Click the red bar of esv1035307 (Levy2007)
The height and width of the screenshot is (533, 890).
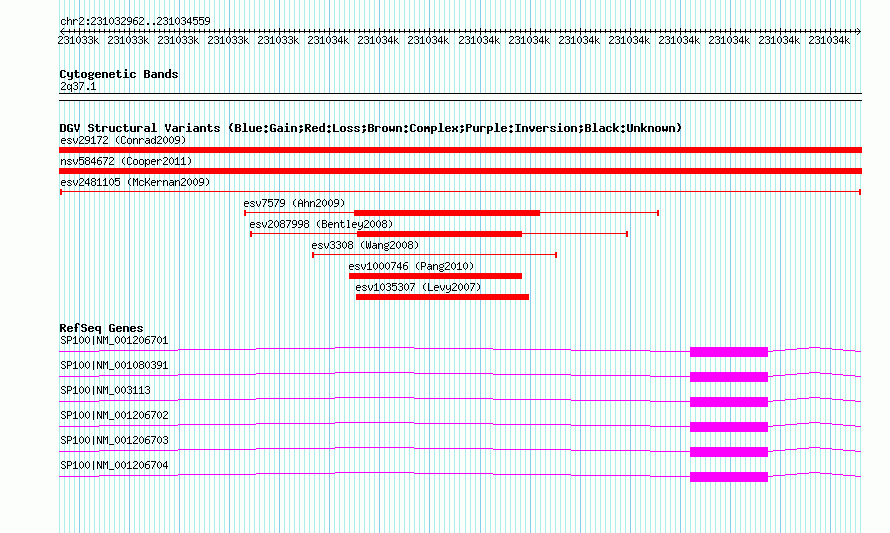tap(442, 297)
